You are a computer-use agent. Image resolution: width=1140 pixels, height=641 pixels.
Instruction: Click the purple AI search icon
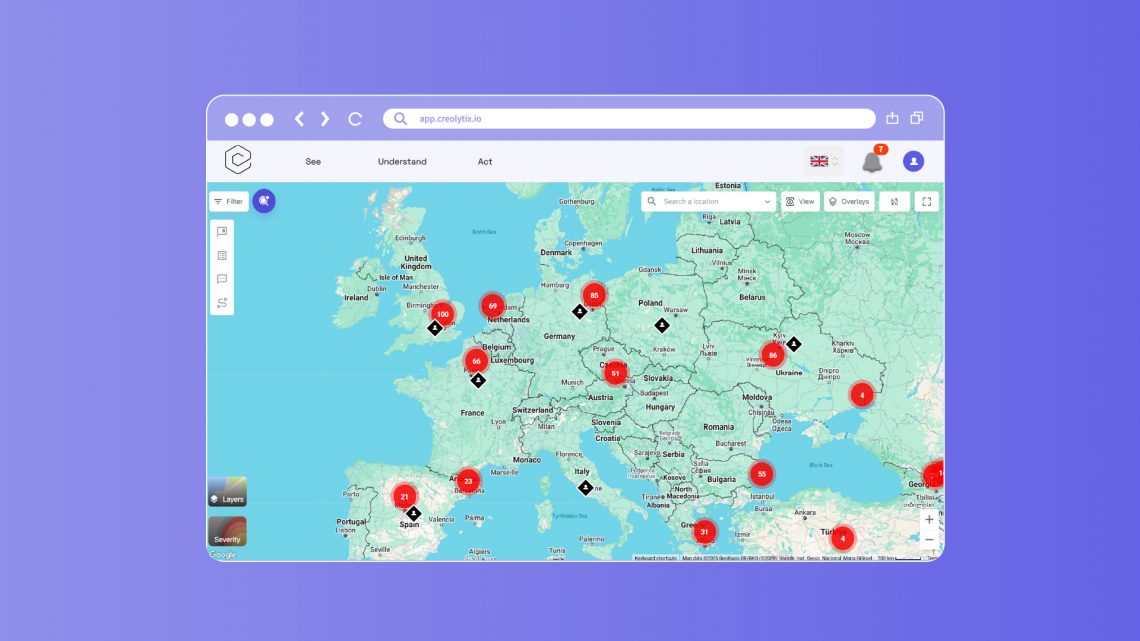click(264, 201)
